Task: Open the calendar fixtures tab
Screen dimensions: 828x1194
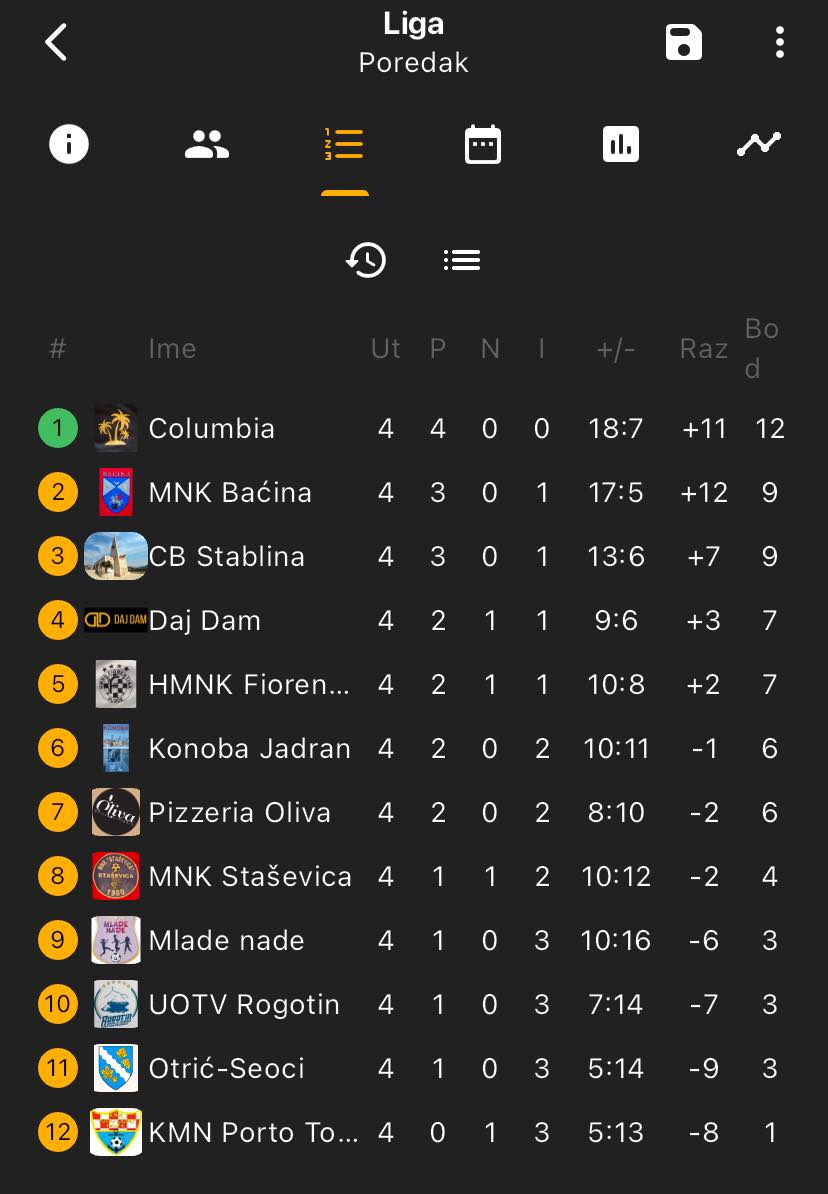Action: pyautogui.click(x=483, y=144)
